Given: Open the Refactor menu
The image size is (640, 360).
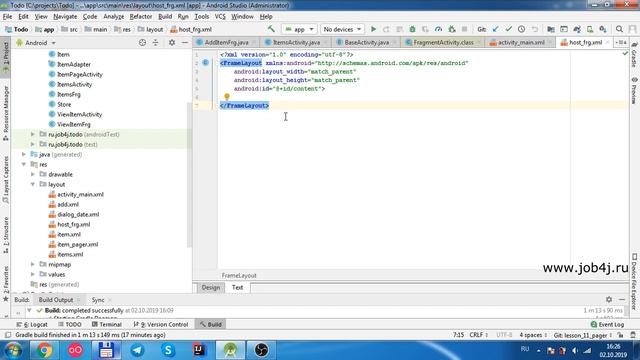Looking at the screenshot, I should 141,17.
